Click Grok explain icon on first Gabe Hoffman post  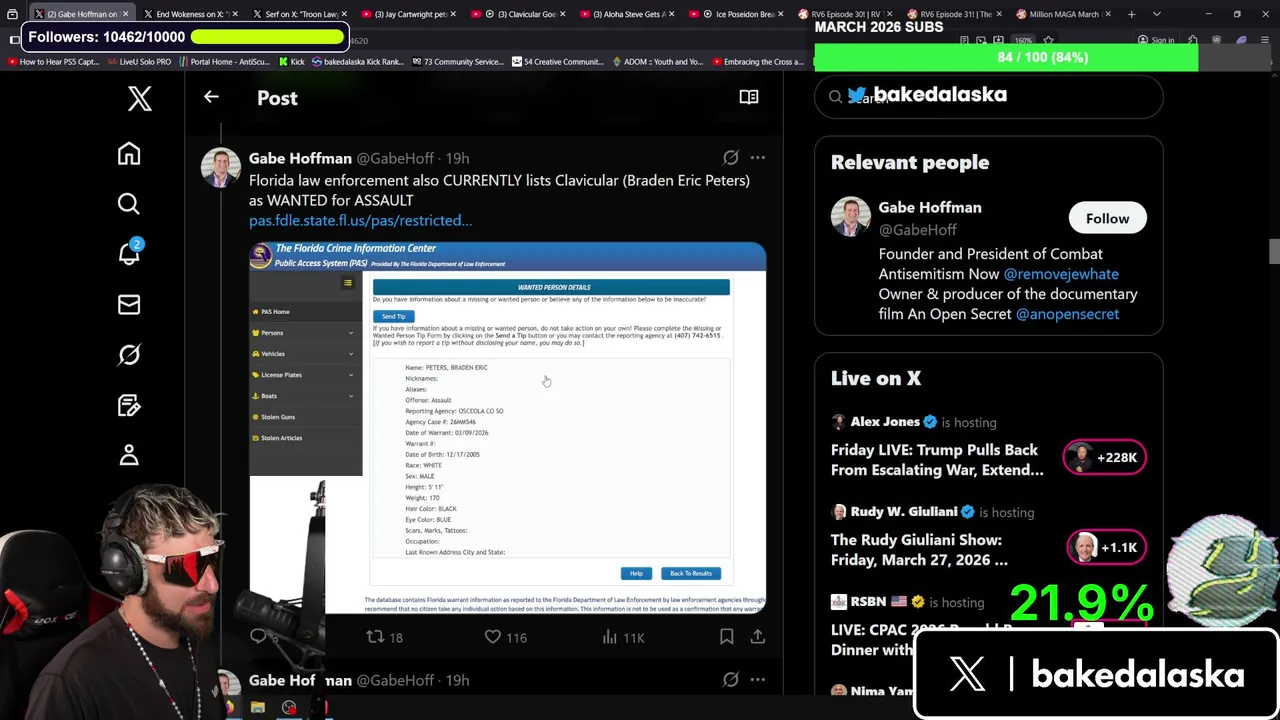pos(731,158)
